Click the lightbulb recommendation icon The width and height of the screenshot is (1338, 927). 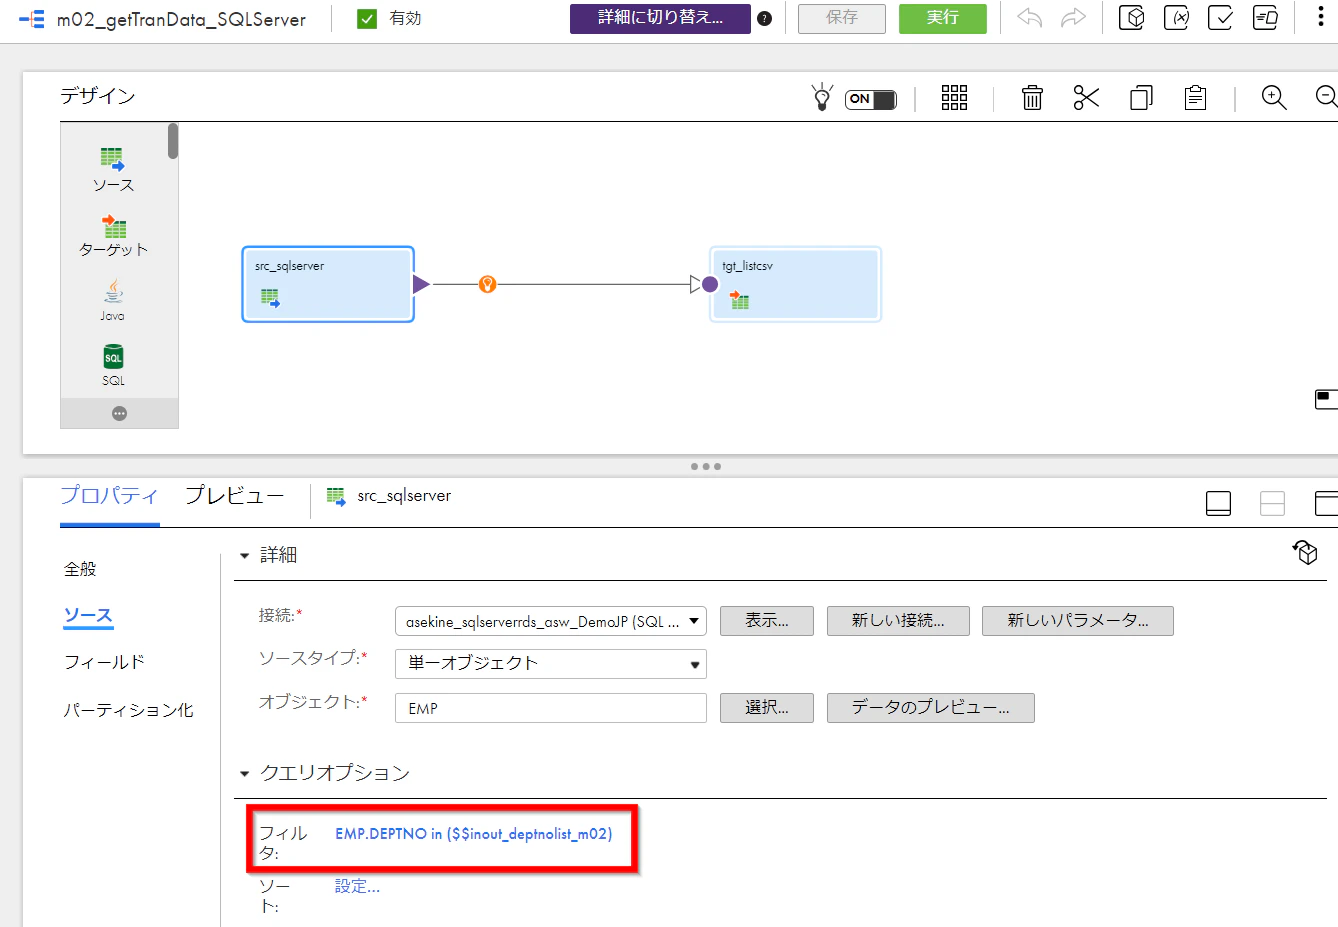822,97
